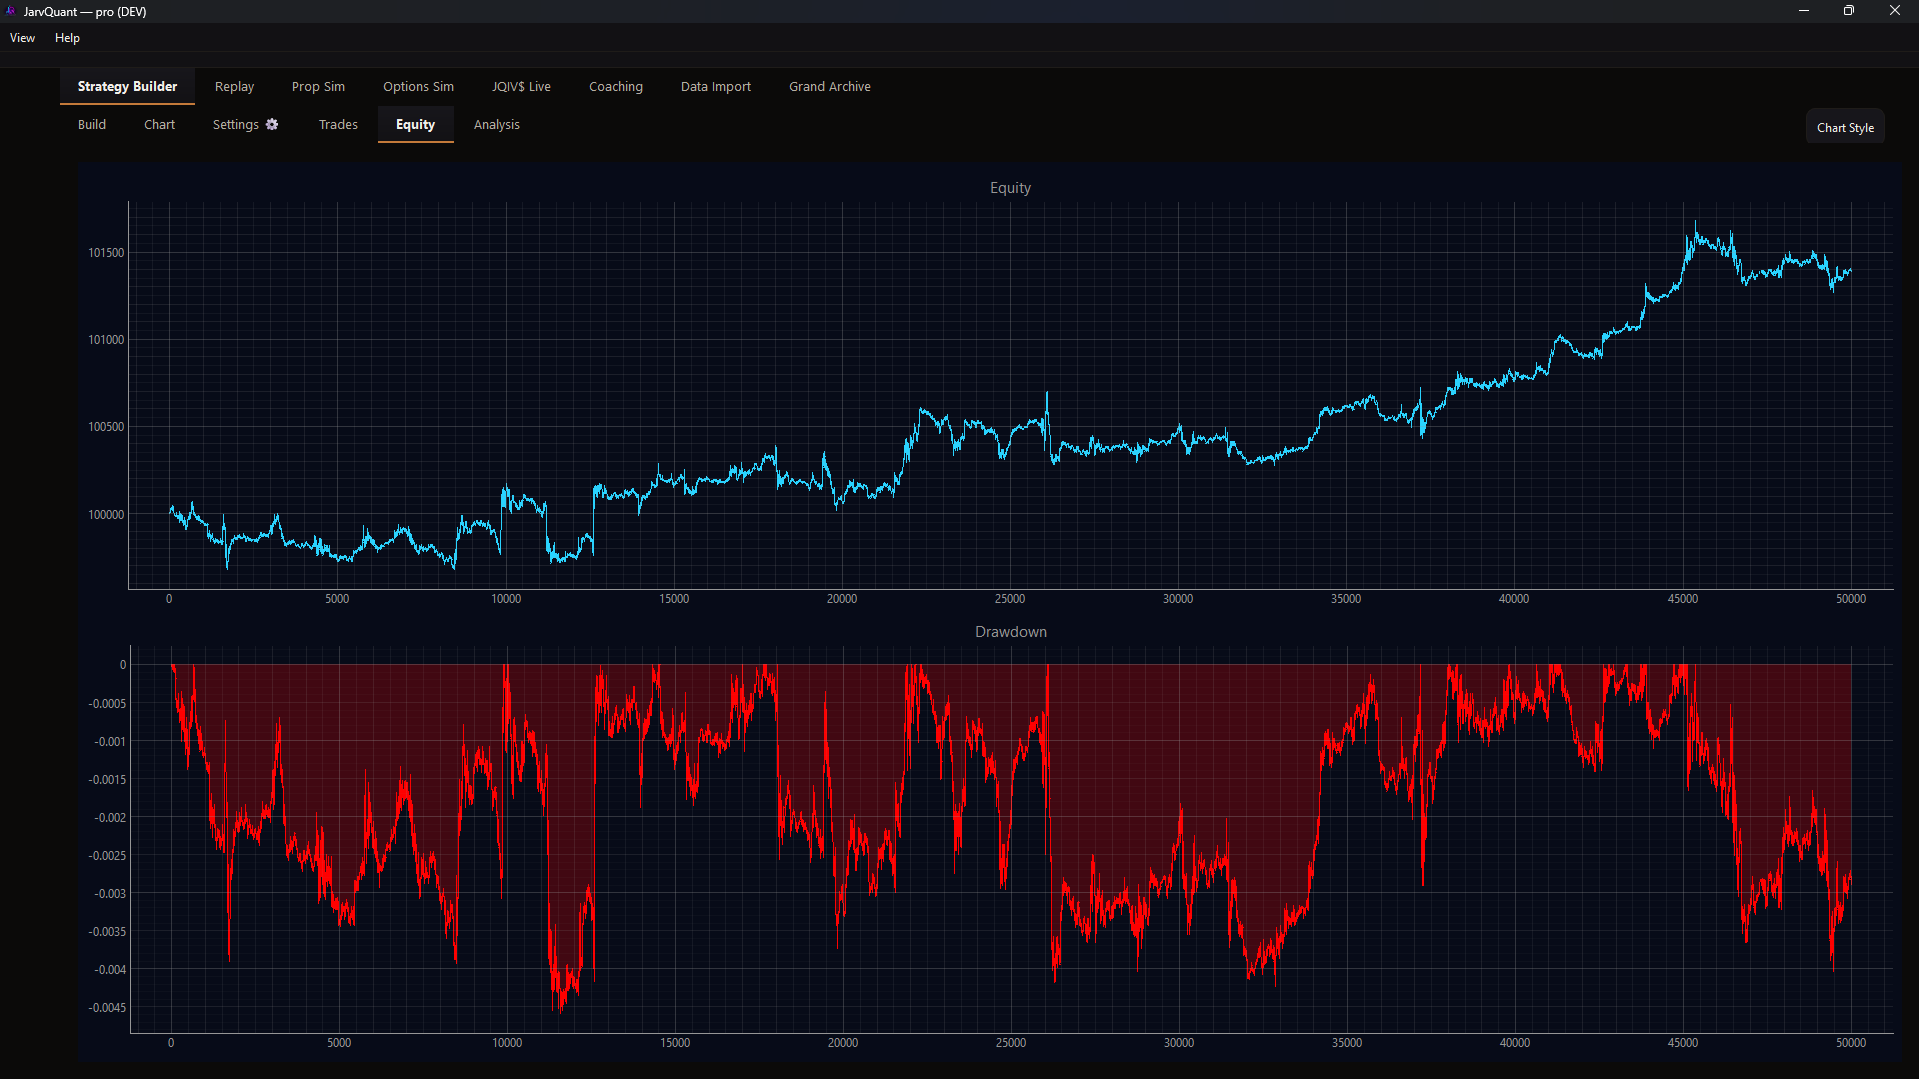
Task: Open the Help menu
Action: (x=67, y=38)
